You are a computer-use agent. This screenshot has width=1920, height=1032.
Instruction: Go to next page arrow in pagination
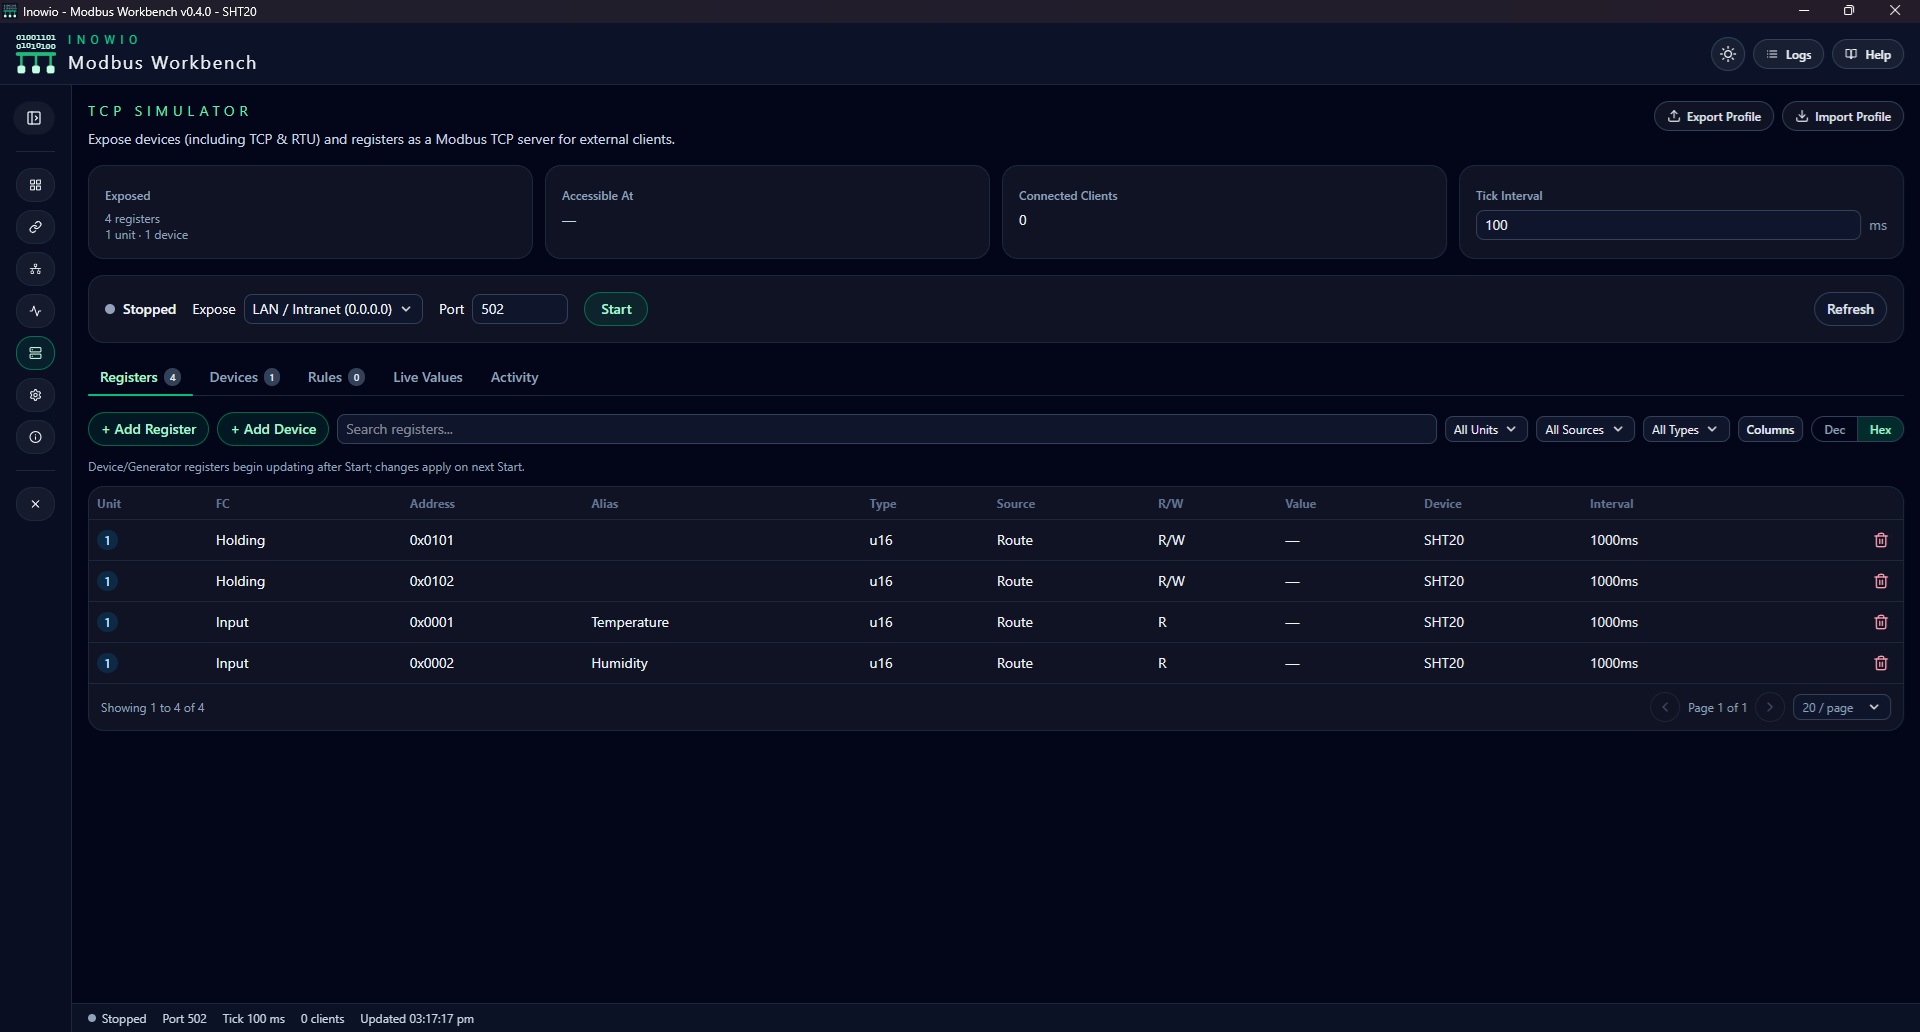1770,707
